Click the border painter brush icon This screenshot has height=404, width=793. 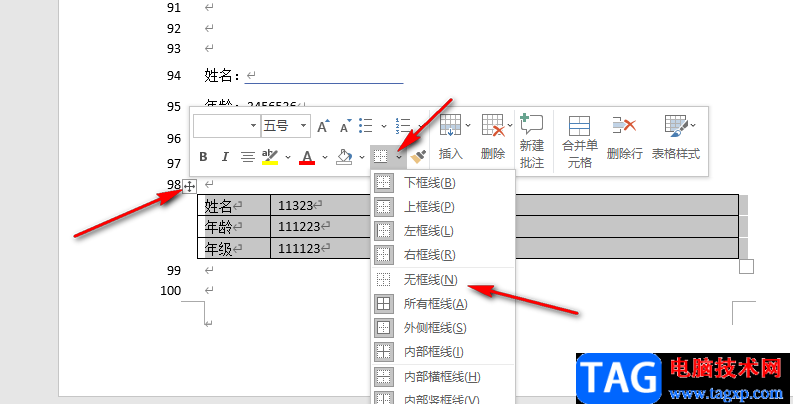(418, 157)
